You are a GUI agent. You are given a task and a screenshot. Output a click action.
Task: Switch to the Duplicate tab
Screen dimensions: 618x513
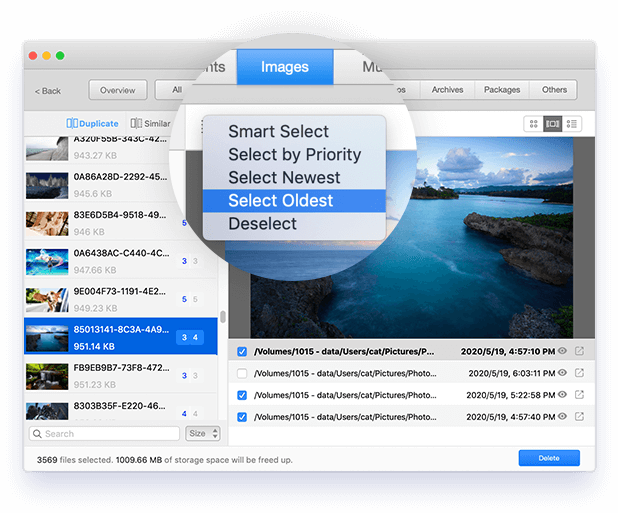(x=92, y=124)
